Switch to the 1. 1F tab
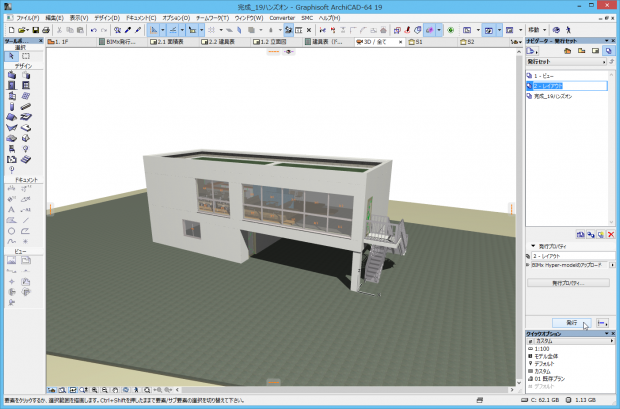 coord(71,42)
